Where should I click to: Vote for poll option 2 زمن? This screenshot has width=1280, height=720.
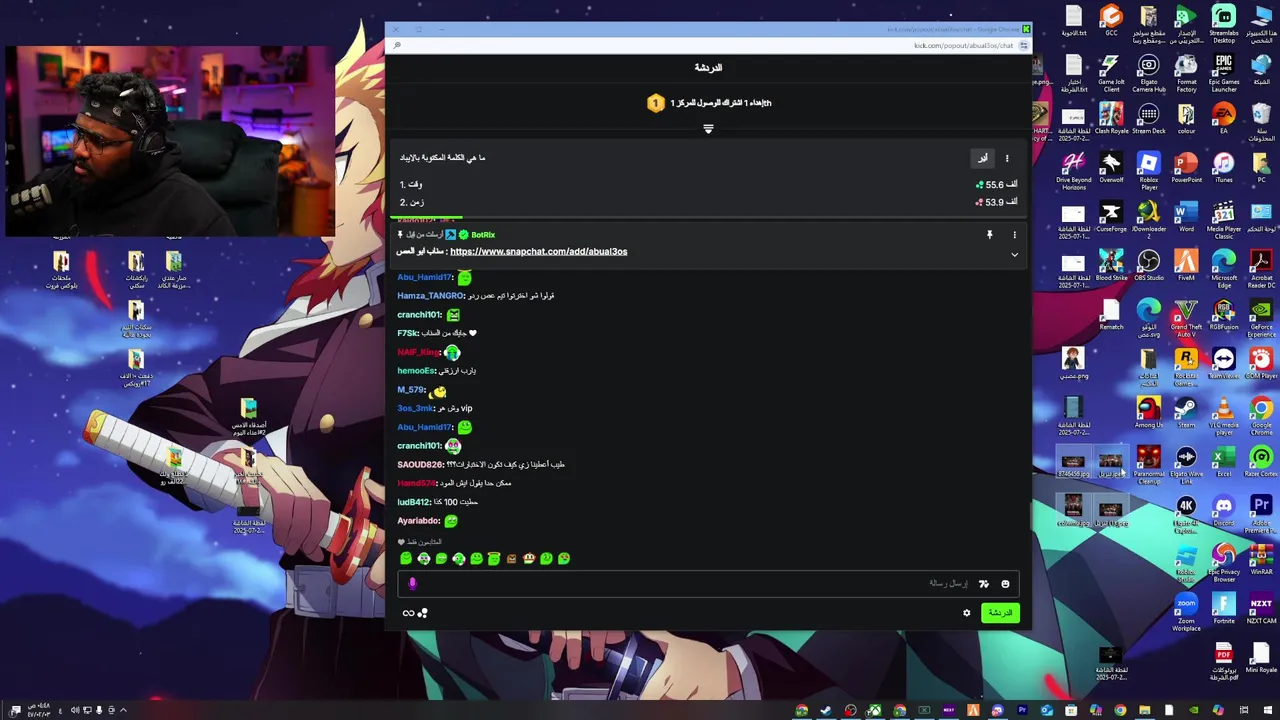(708, 202)
